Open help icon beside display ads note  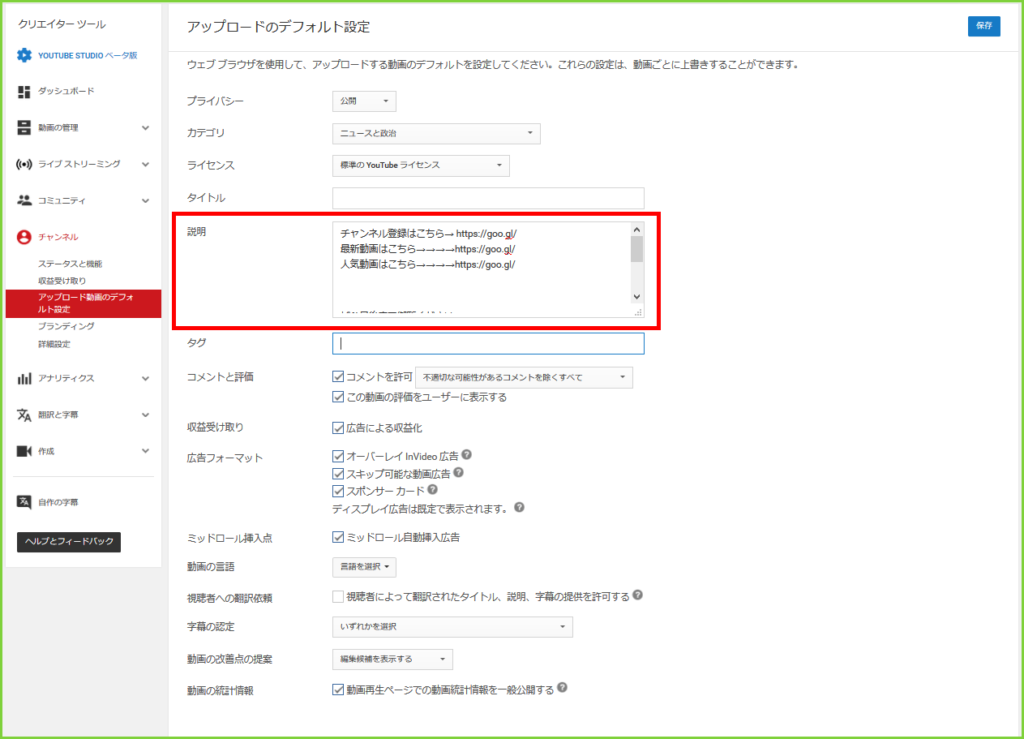[x=519, y=507]
